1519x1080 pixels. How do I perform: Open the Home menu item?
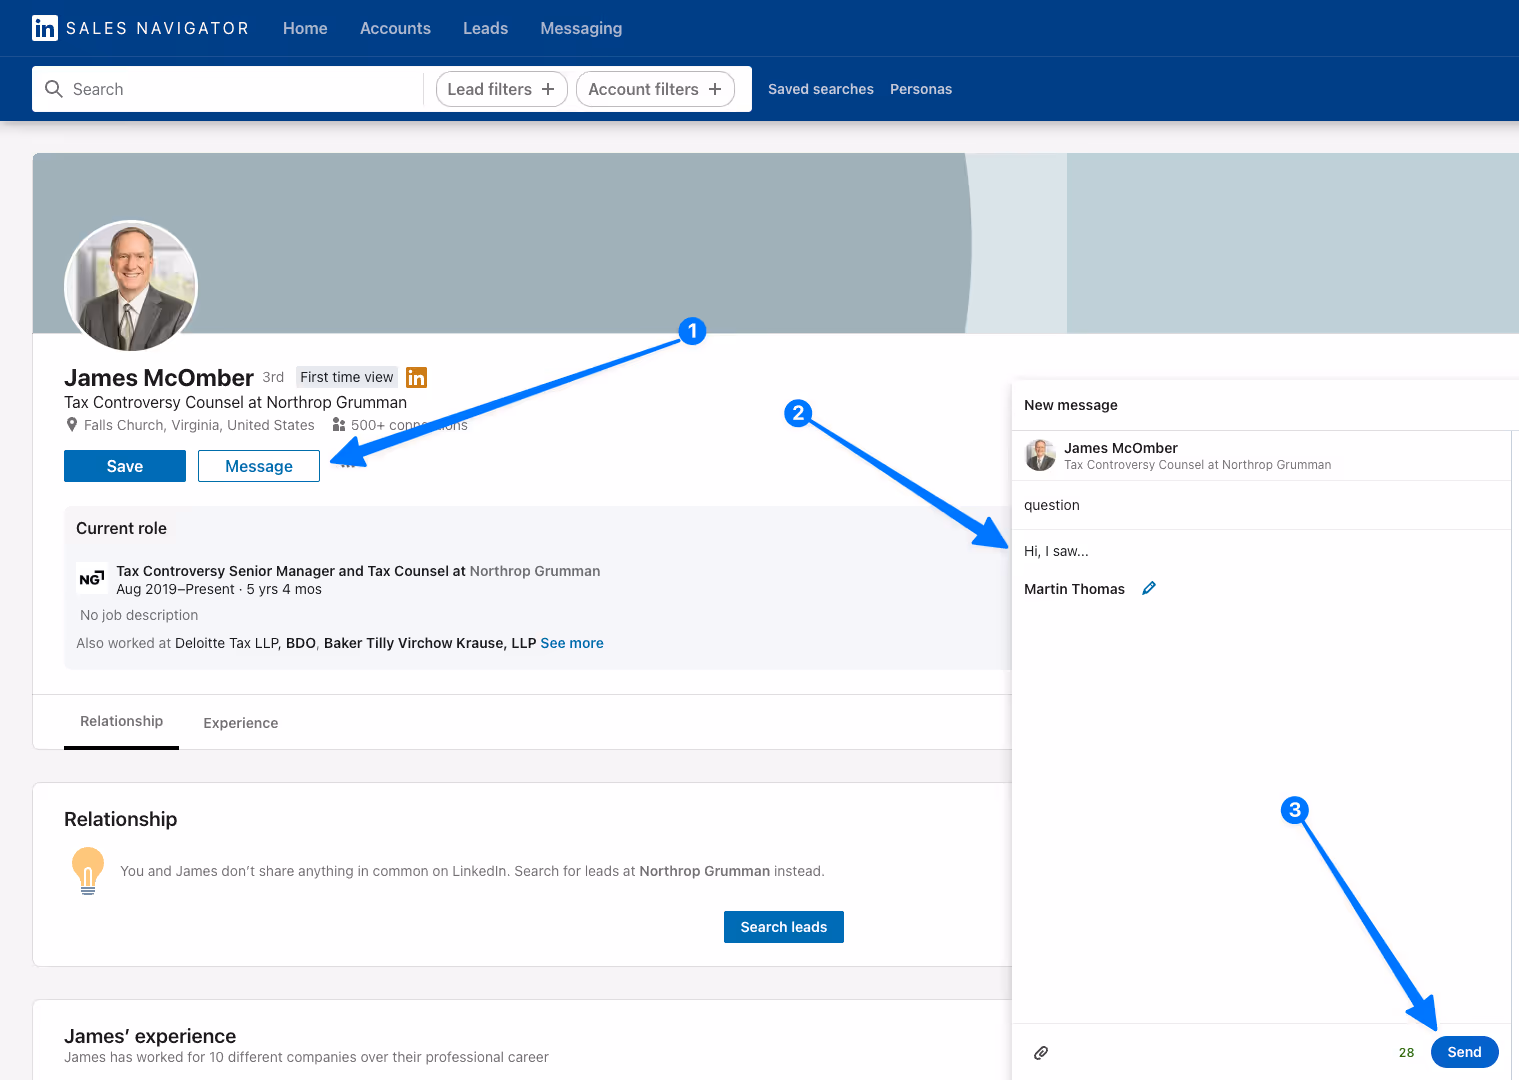[x=305, y=28]
